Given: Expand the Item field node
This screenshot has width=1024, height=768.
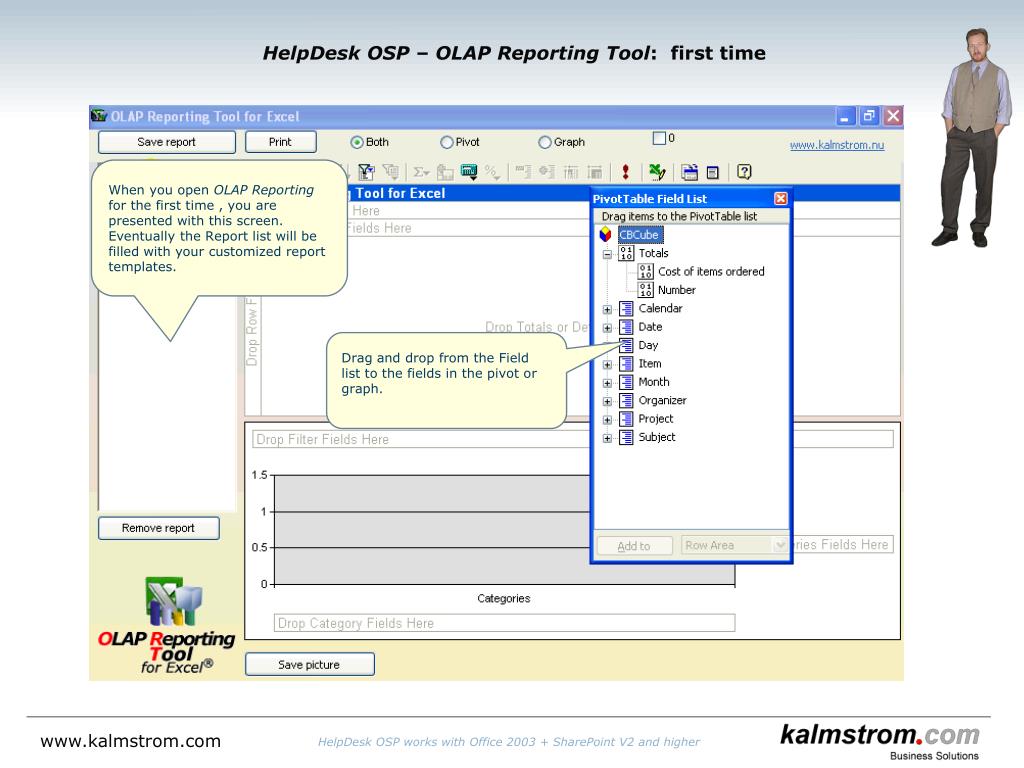Looking at the screenshot, I should 607,364.
